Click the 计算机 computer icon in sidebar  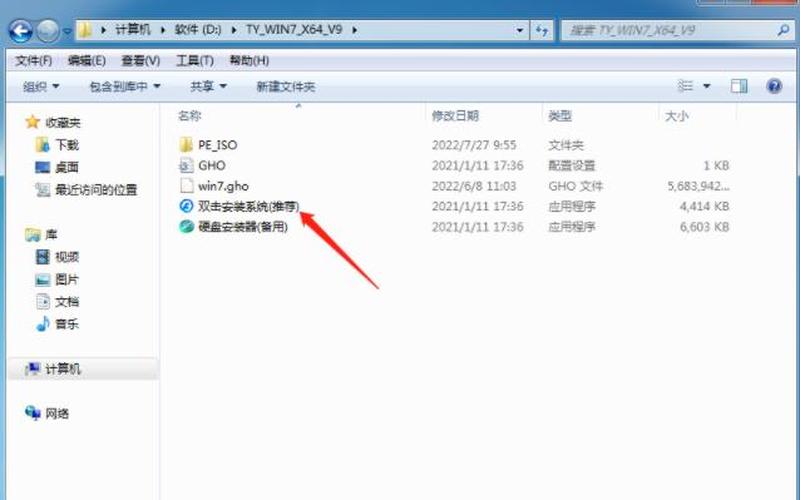[33, 368]
